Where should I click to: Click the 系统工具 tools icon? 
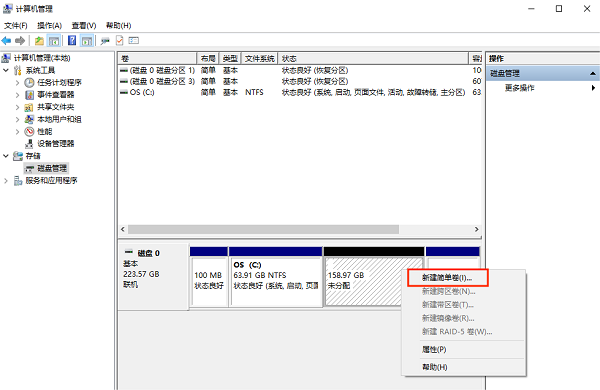click(x=18, y=70)
